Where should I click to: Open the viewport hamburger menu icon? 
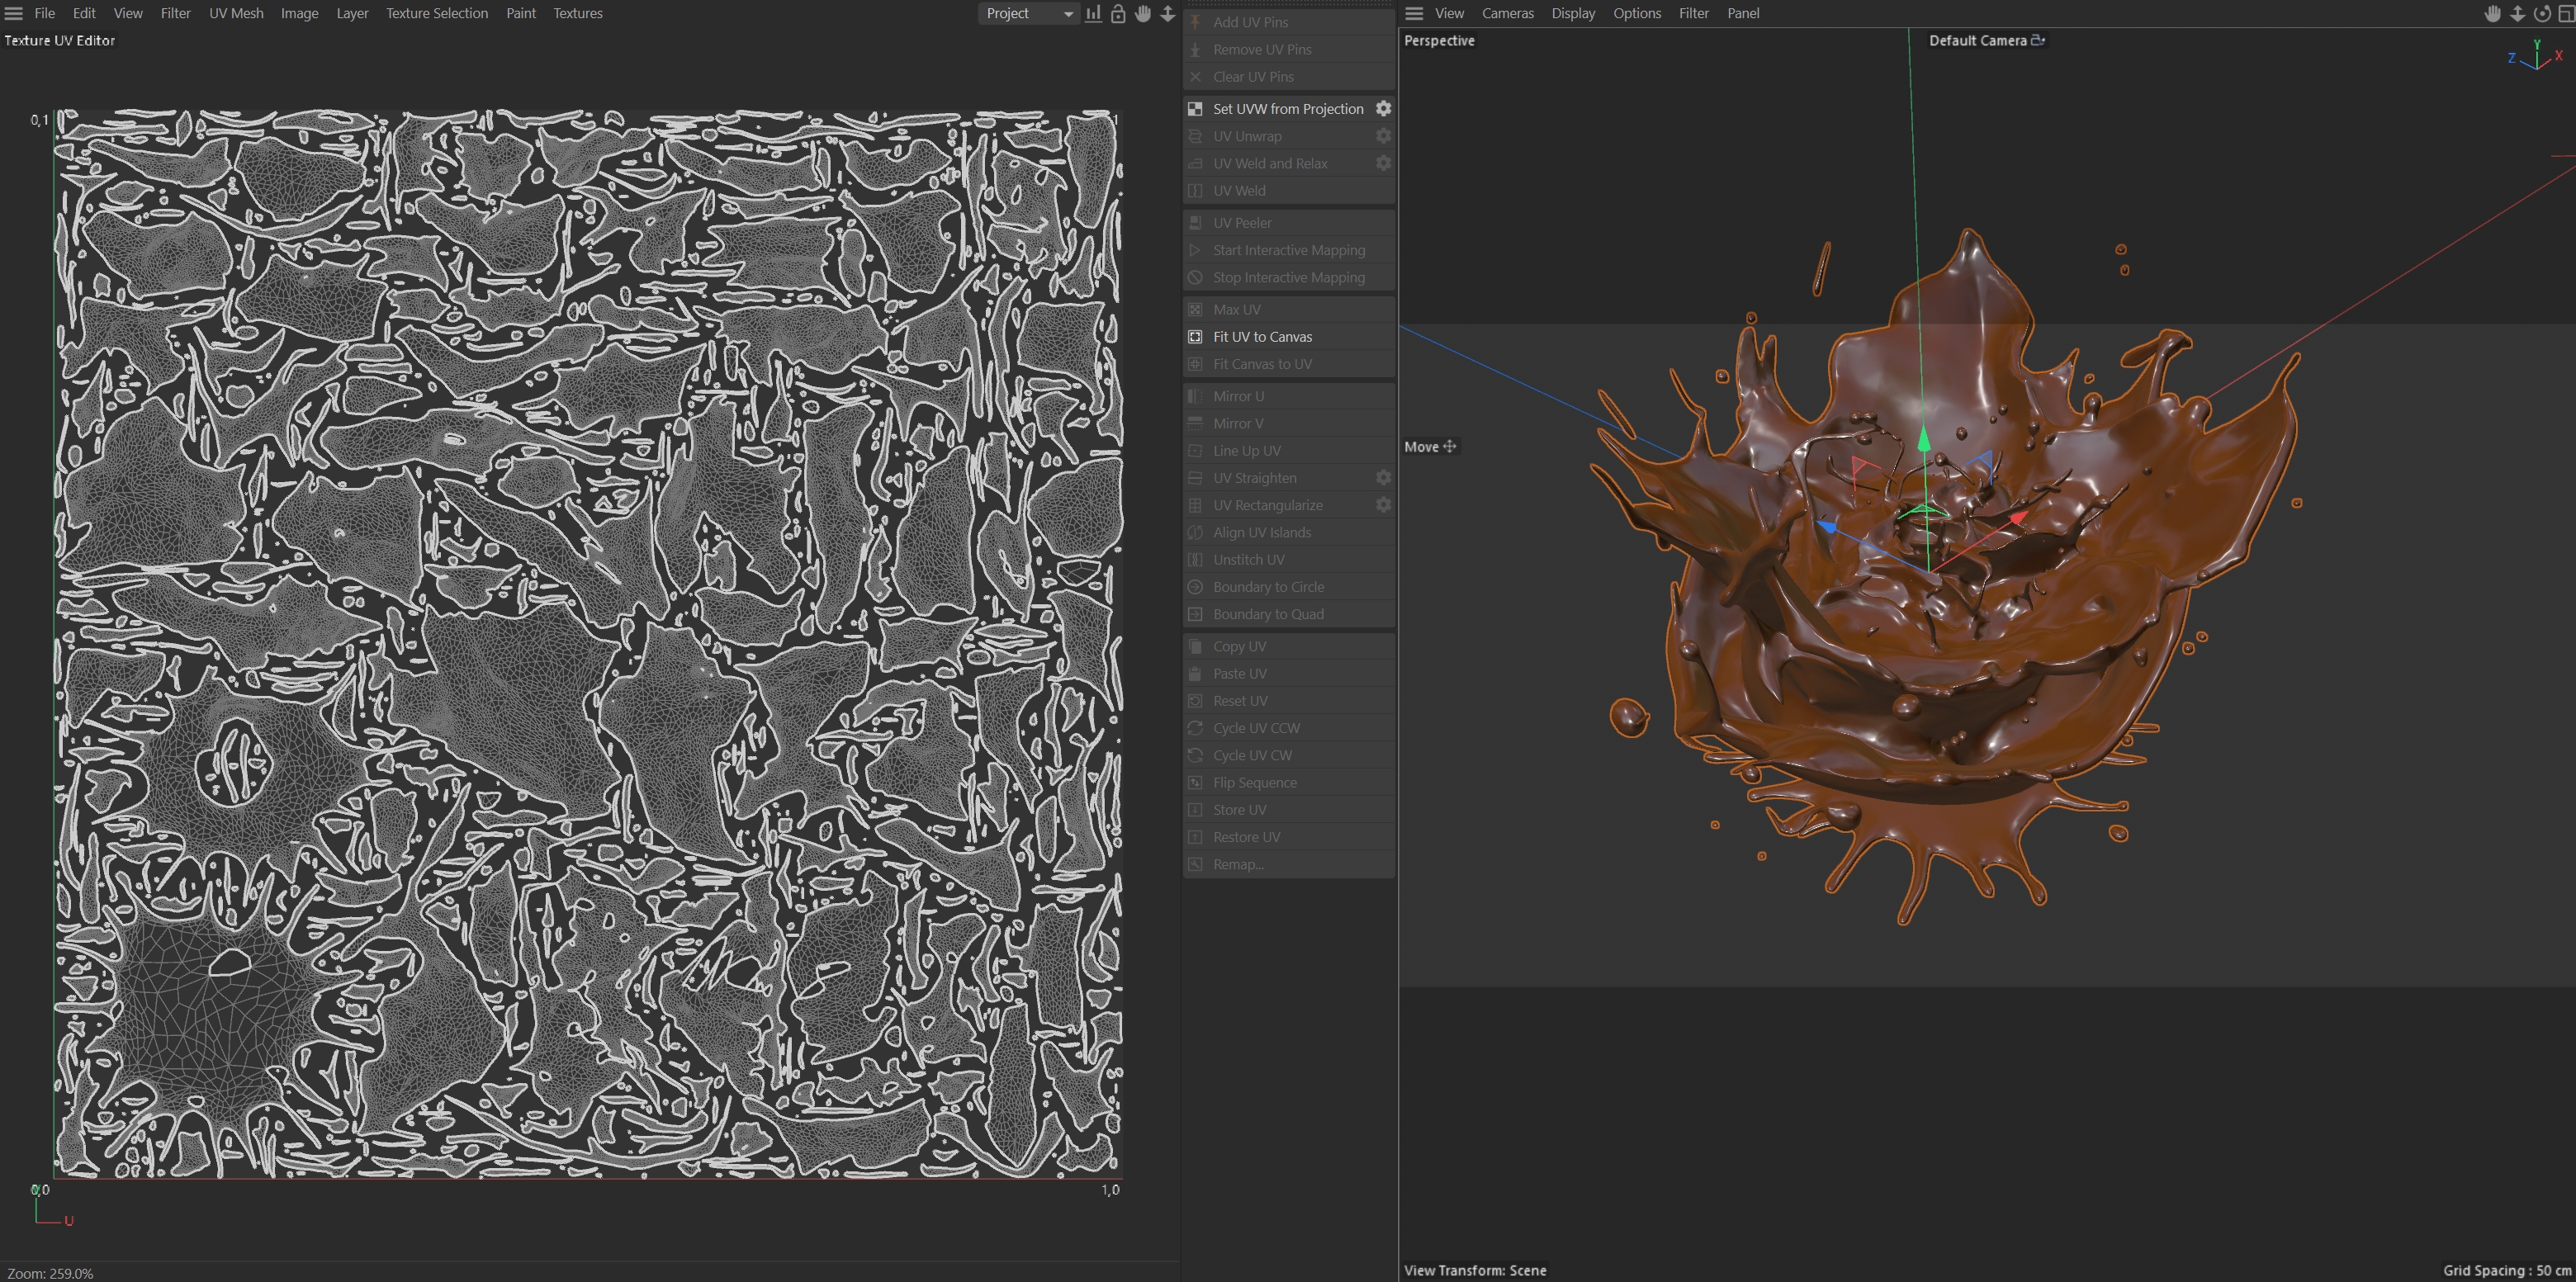pyautogui.click(x=1414, y=13)
